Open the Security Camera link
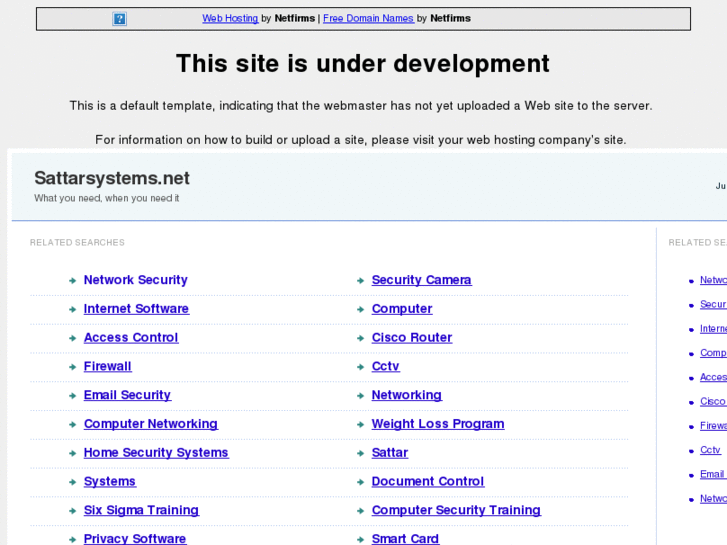Screen dimensions: 727x545 coord(421,280)
